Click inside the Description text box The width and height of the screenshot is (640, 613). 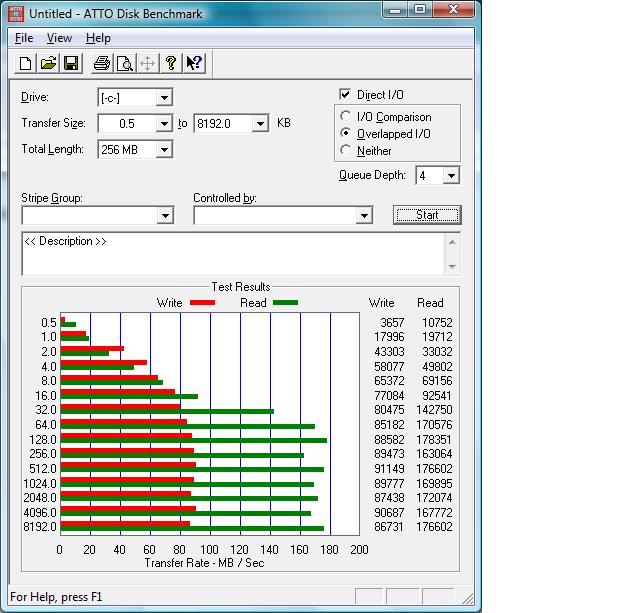pyautogui.click(x=233, y=253)
